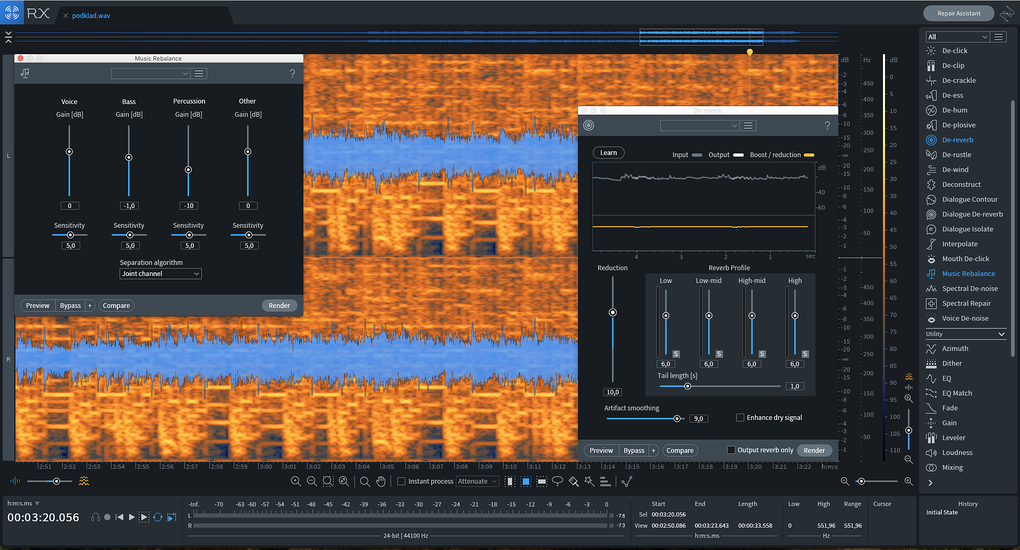Click the zoom-in magnifier in bottom toolbar

pos(296,482)
